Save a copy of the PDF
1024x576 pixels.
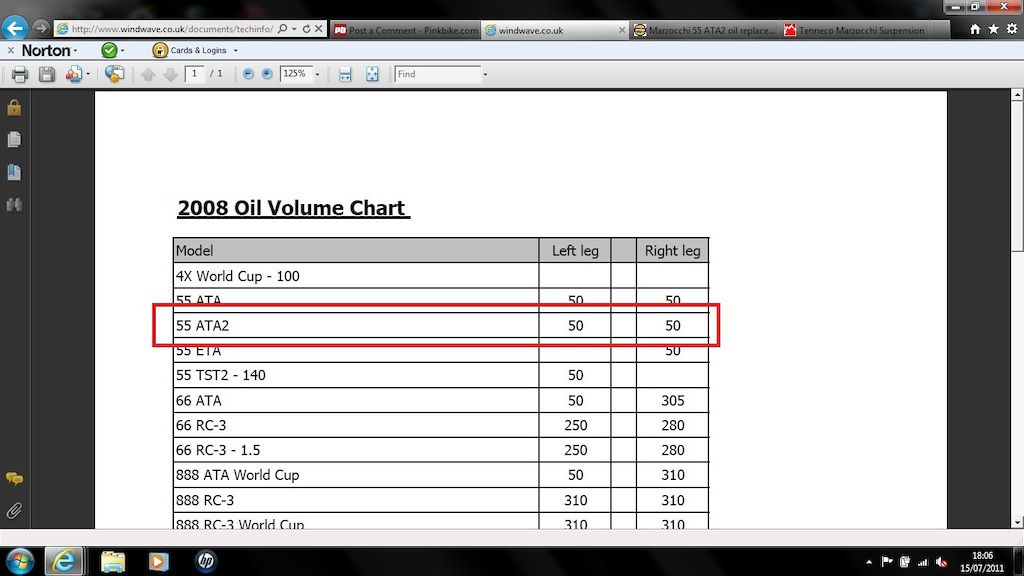point(47,74)
